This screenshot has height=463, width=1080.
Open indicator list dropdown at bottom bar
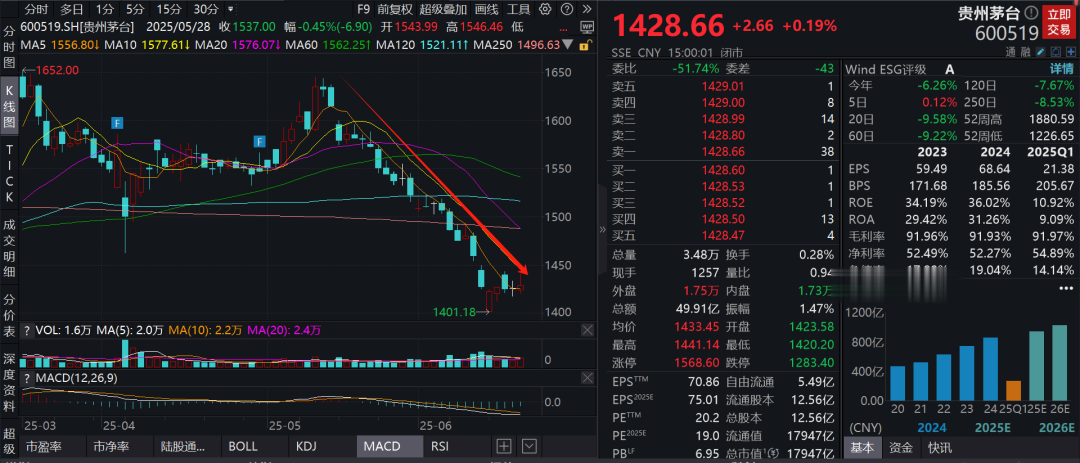click(x=529, y=446)
